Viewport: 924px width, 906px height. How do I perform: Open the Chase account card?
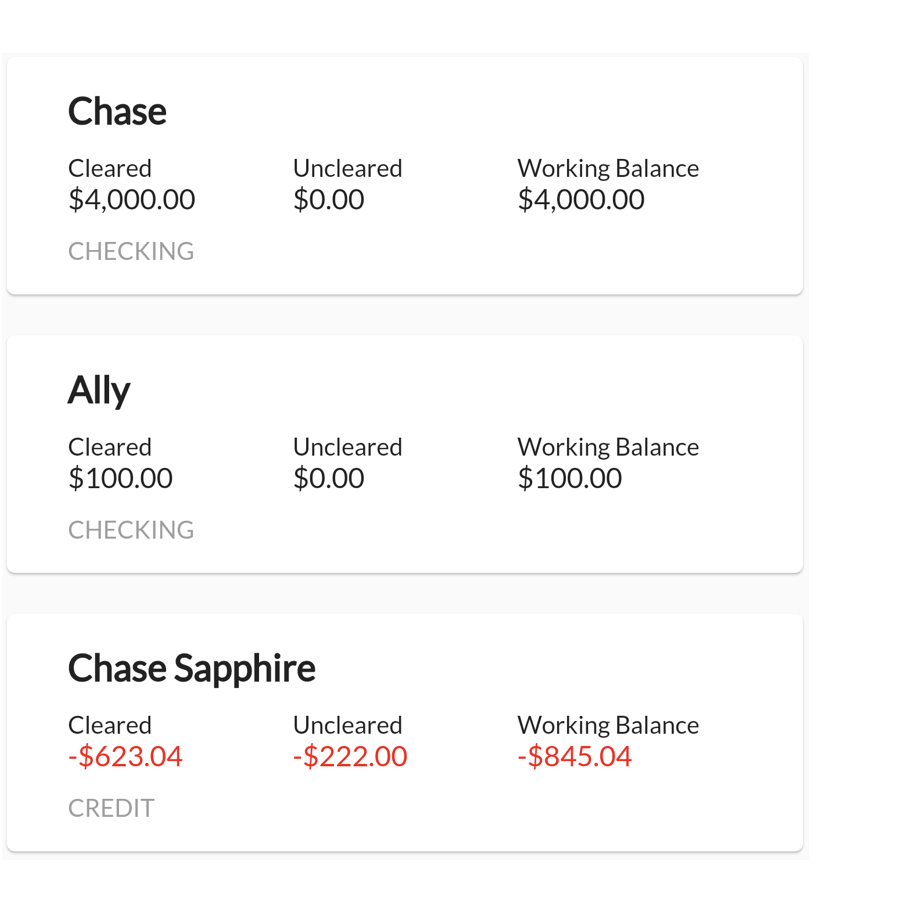point(117,111)
